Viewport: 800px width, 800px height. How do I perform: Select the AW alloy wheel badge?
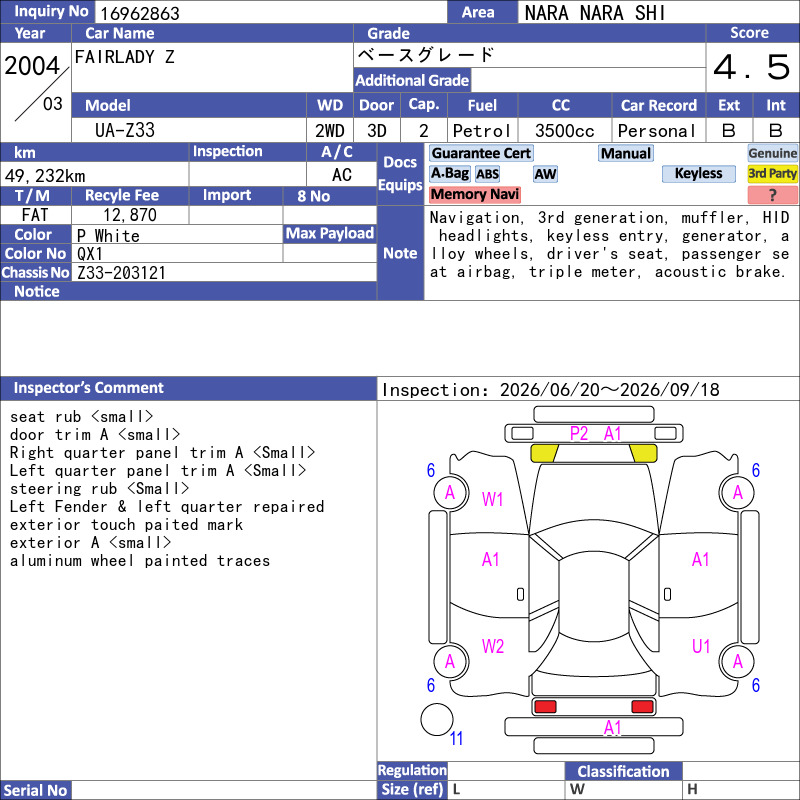click(545, 174)
